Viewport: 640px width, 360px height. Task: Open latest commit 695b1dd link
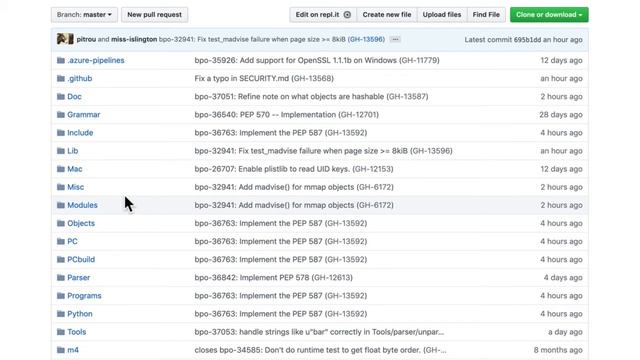[x=527, y=40]
